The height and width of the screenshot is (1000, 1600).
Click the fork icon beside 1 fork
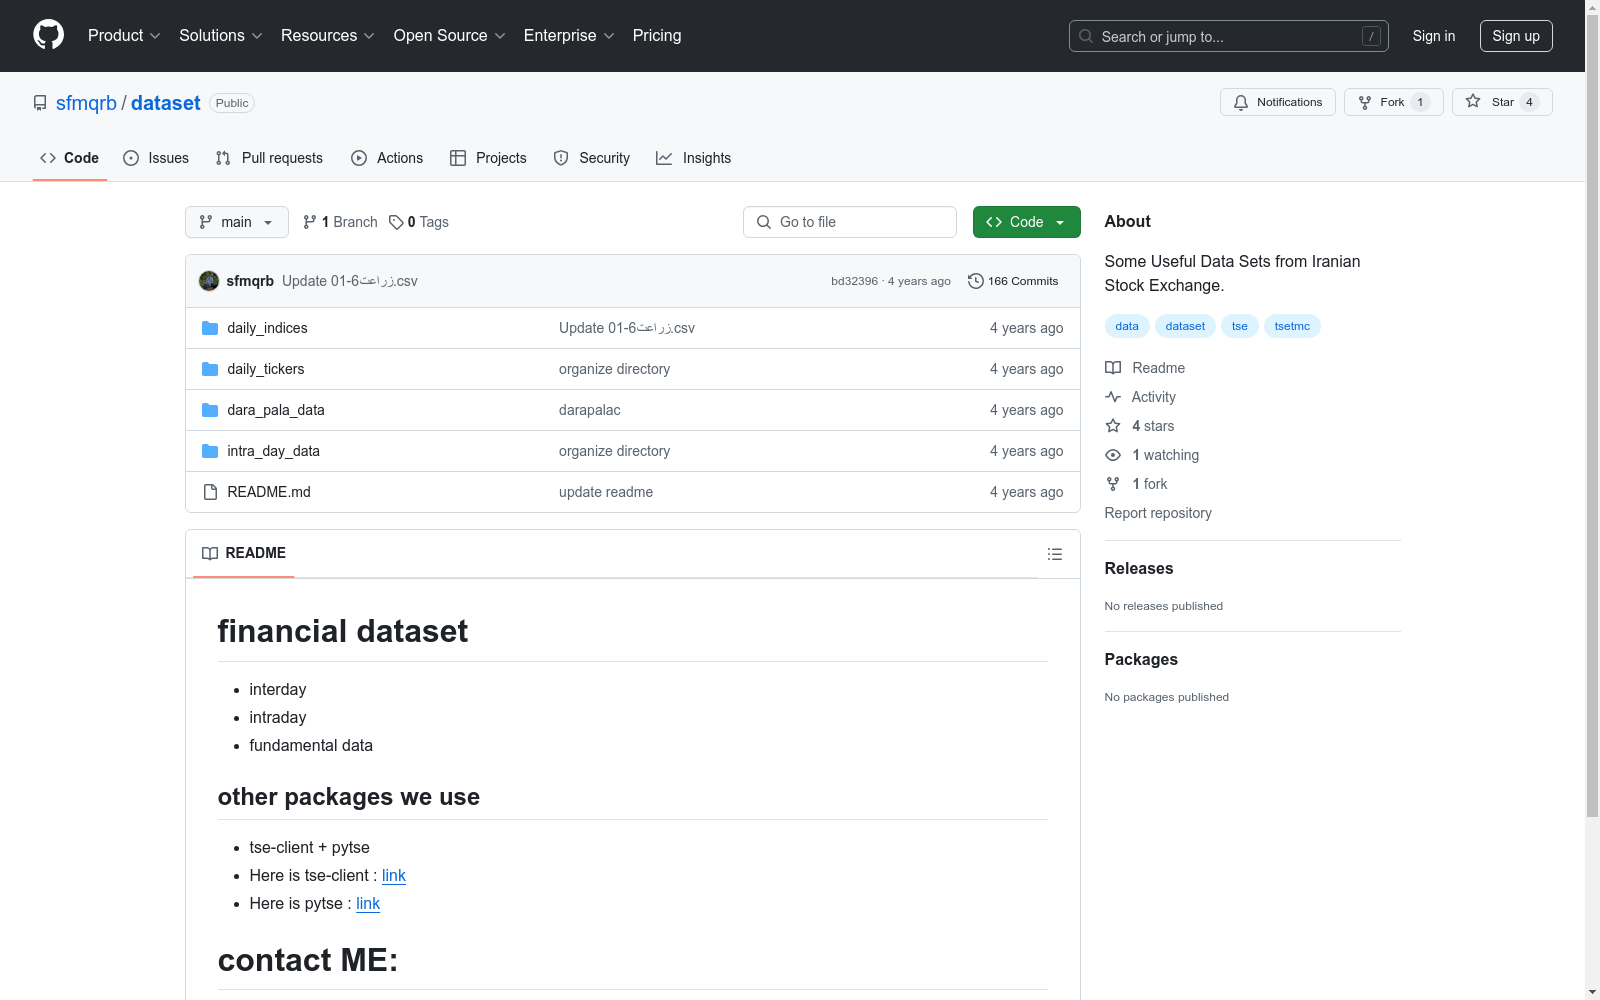tap(1113, 484)
